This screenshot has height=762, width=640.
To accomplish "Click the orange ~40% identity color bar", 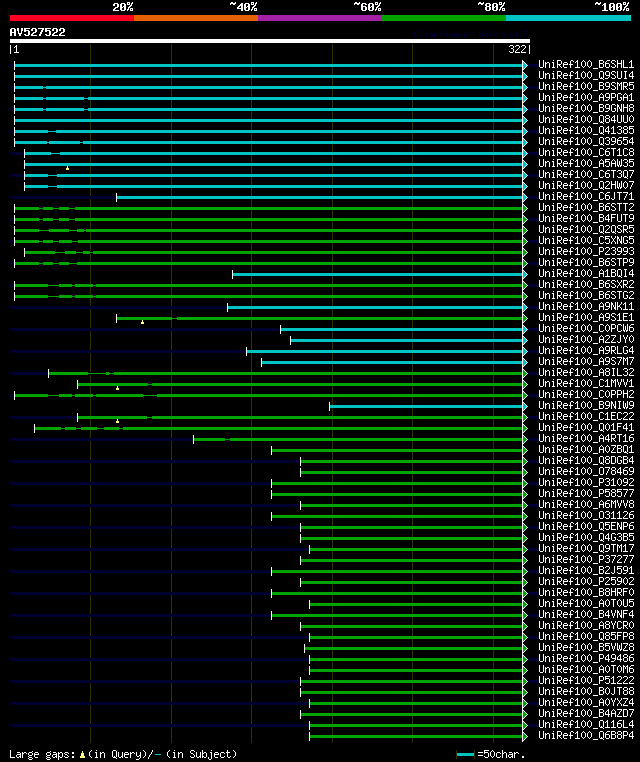I will (x=196, y=18).
